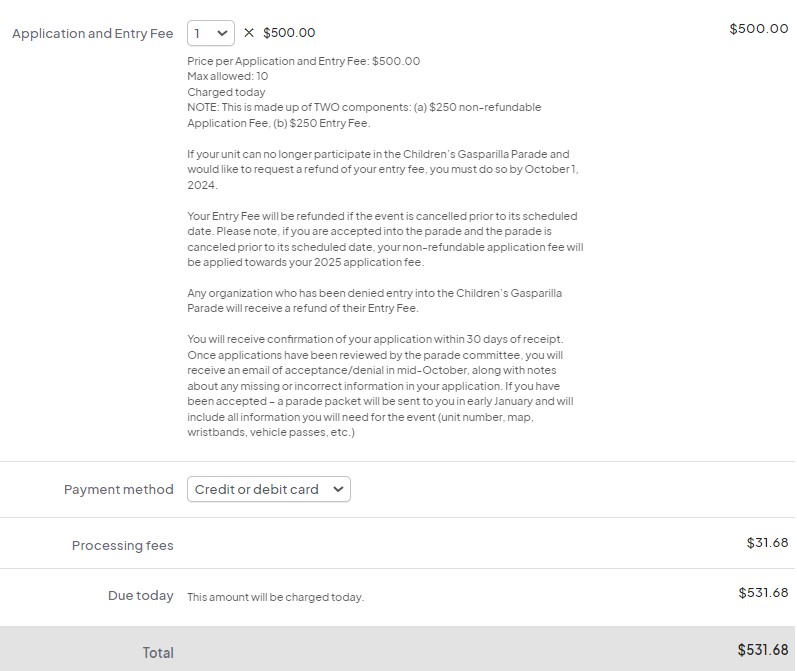Screen dimensions: 797x671
Task: Click the Processing fees label
Action: pyautogui.click(x=122, y=545)
